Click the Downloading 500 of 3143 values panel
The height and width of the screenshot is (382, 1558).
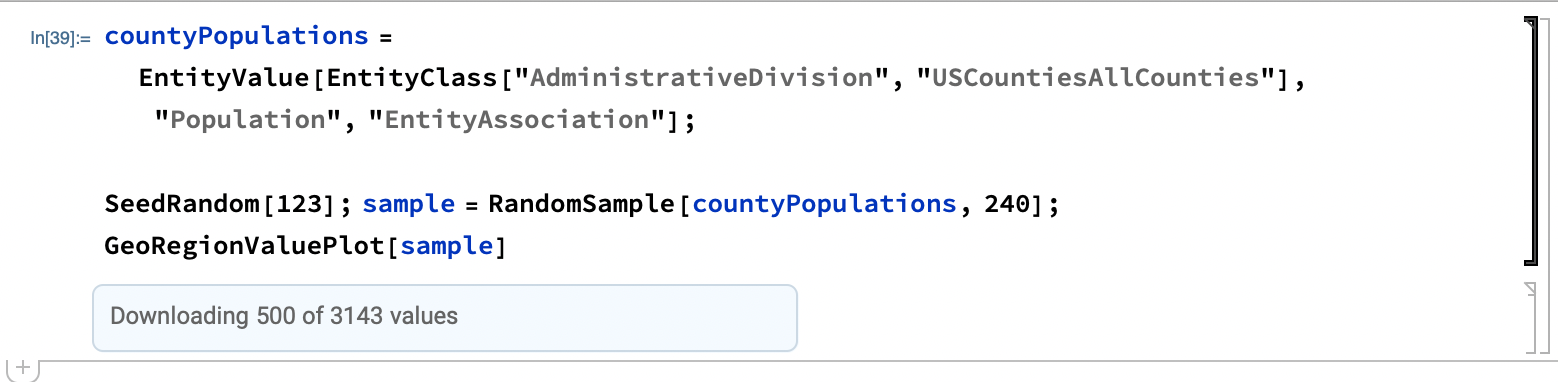point(445,317)
